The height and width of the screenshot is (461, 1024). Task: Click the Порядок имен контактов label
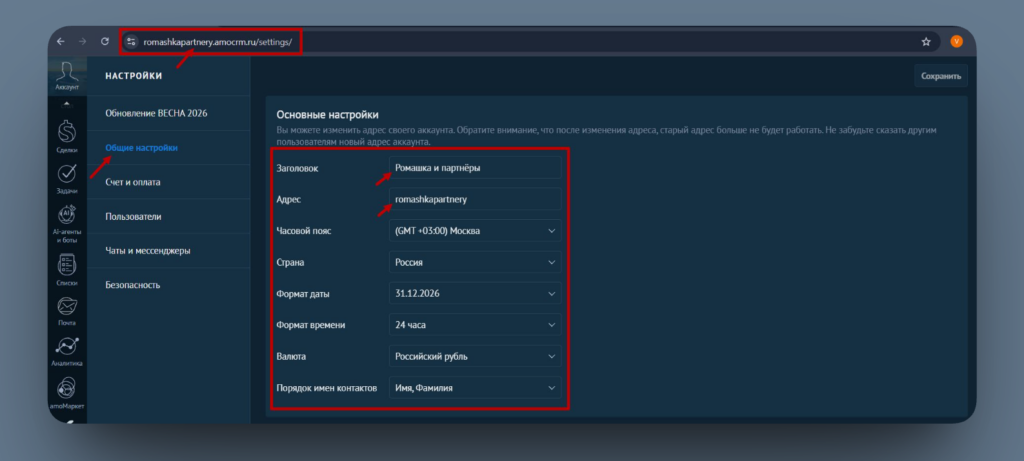(x=327, y=389)
